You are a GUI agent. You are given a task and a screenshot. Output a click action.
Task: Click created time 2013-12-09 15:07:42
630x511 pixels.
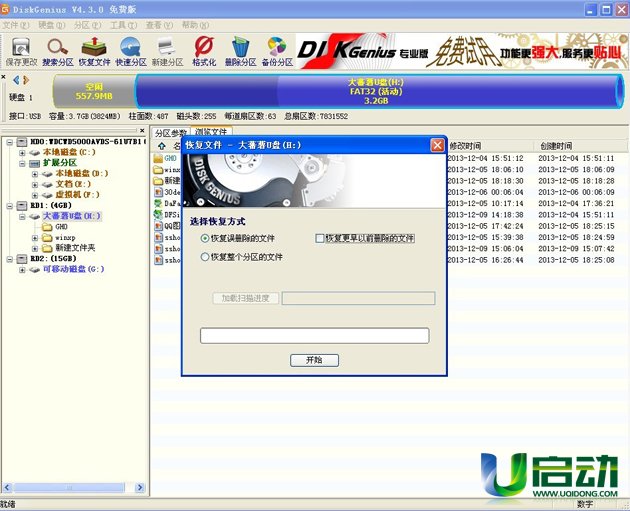point(576,249)
